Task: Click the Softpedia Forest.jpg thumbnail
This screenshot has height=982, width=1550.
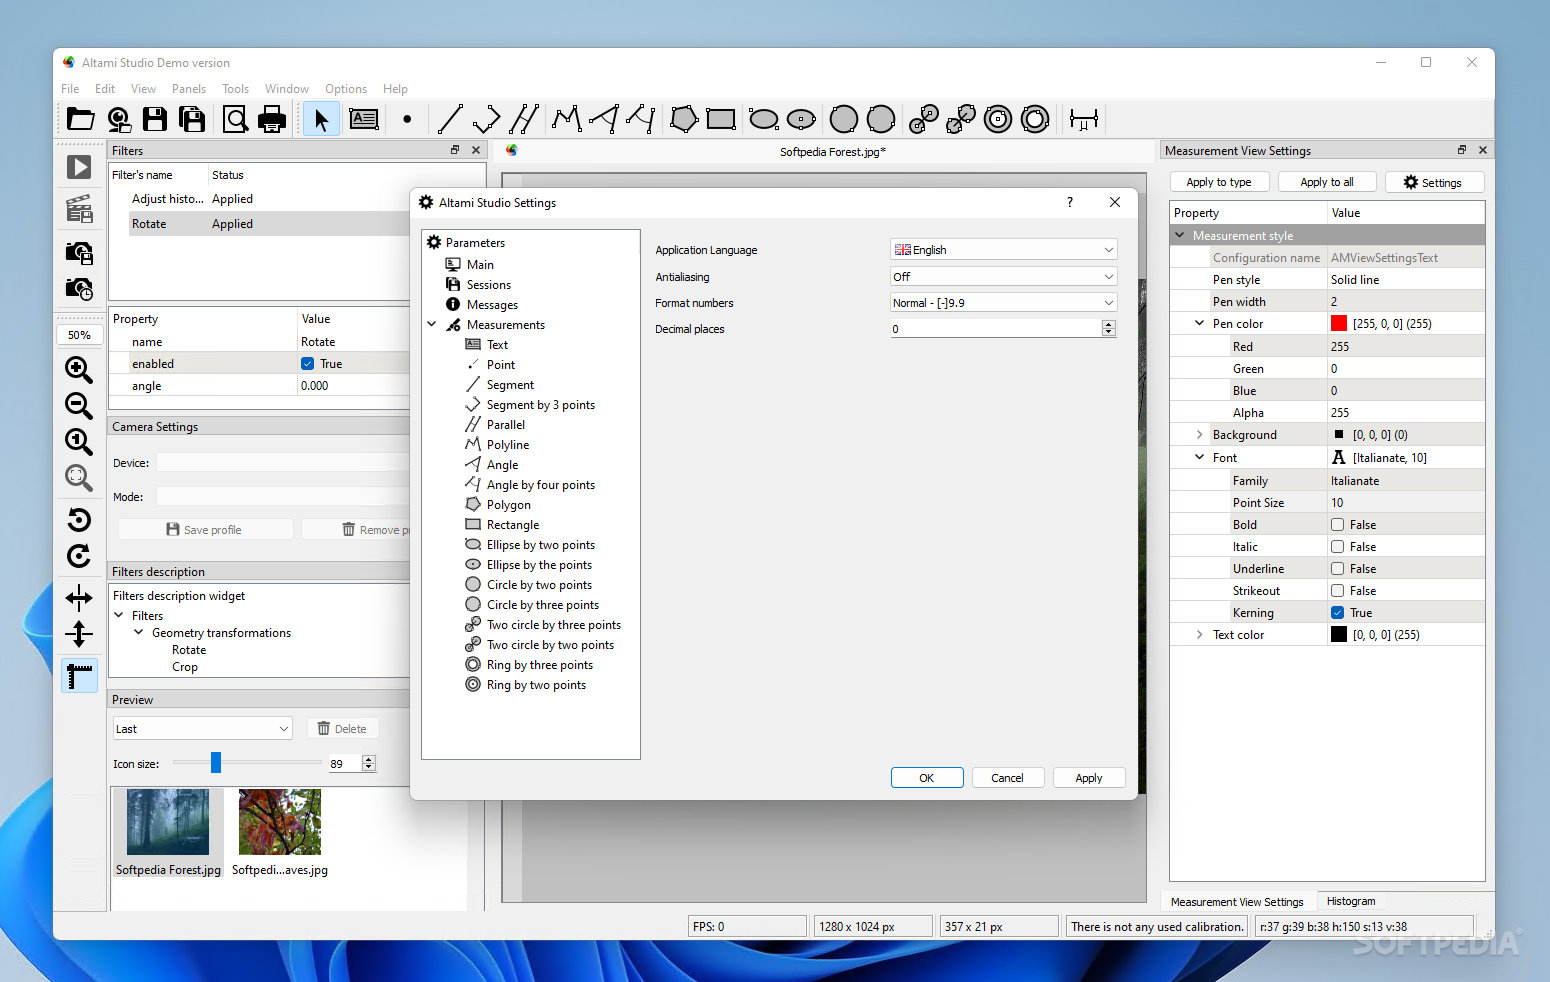Action: click(x=168, y=822)
